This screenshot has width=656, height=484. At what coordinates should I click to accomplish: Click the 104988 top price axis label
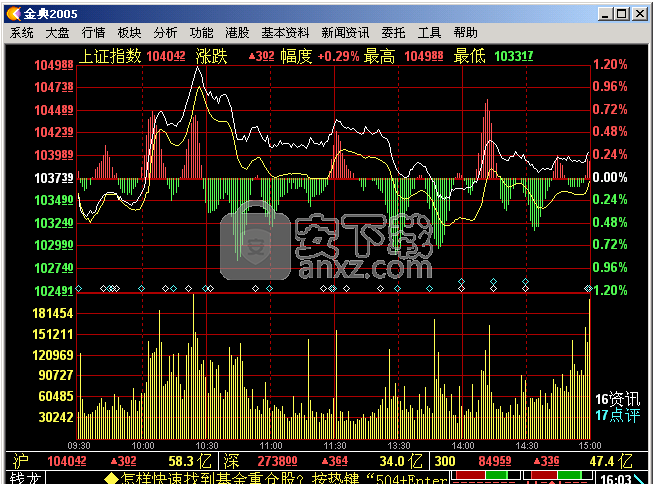54,65
